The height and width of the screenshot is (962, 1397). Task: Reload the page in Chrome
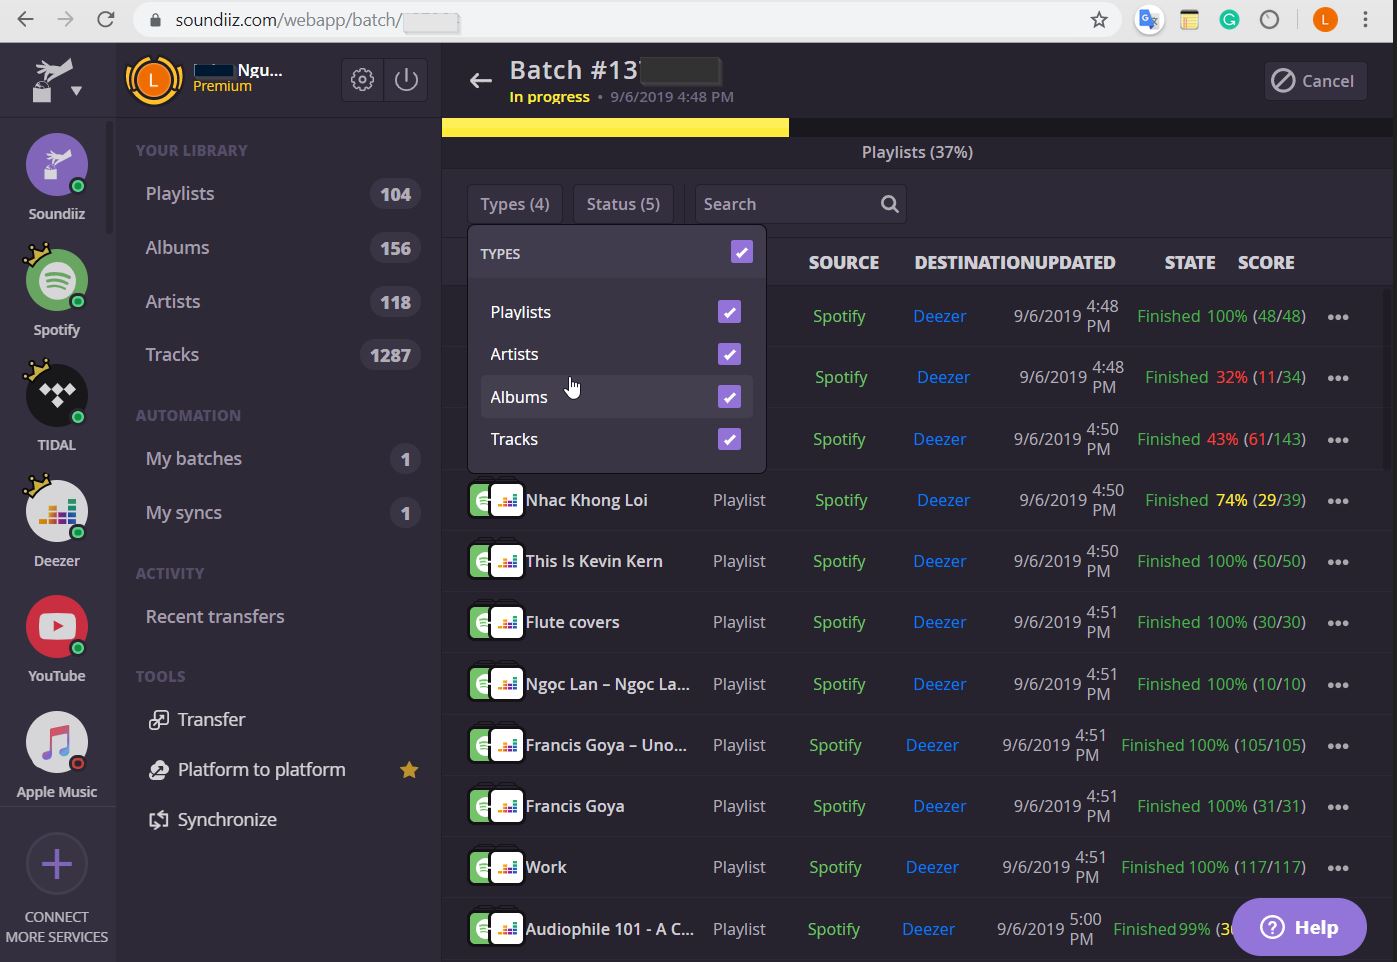pyautogui.click(x=105, y=20)
